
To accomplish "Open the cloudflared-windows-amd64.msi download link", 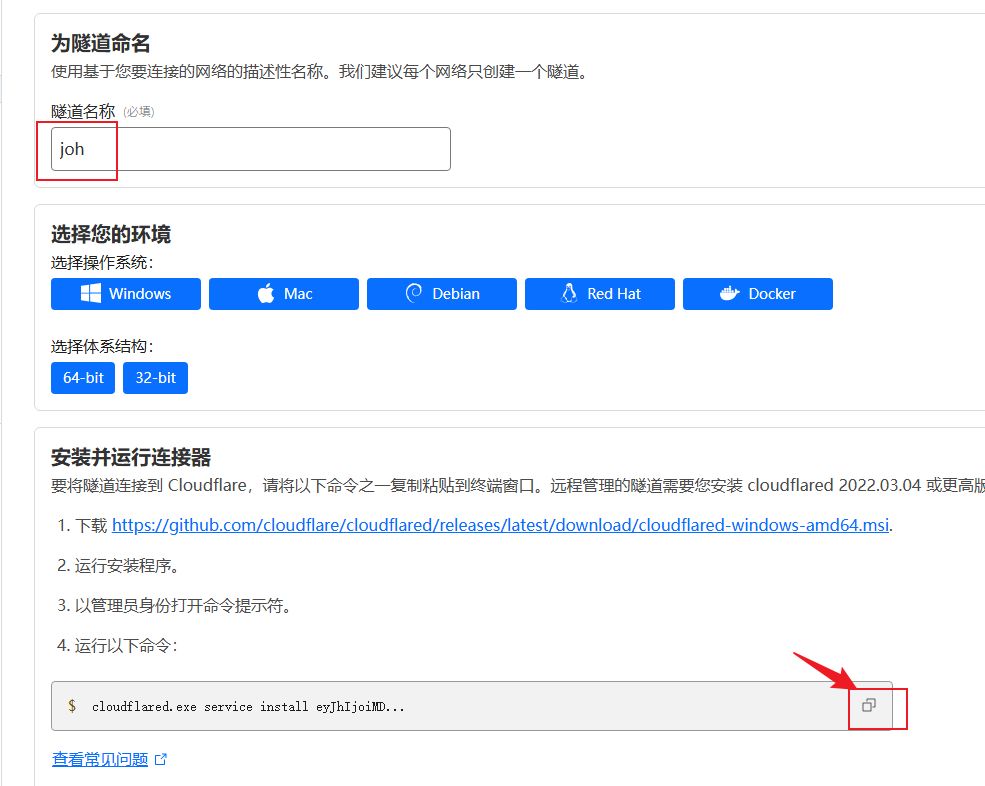I will coord(500,525).
